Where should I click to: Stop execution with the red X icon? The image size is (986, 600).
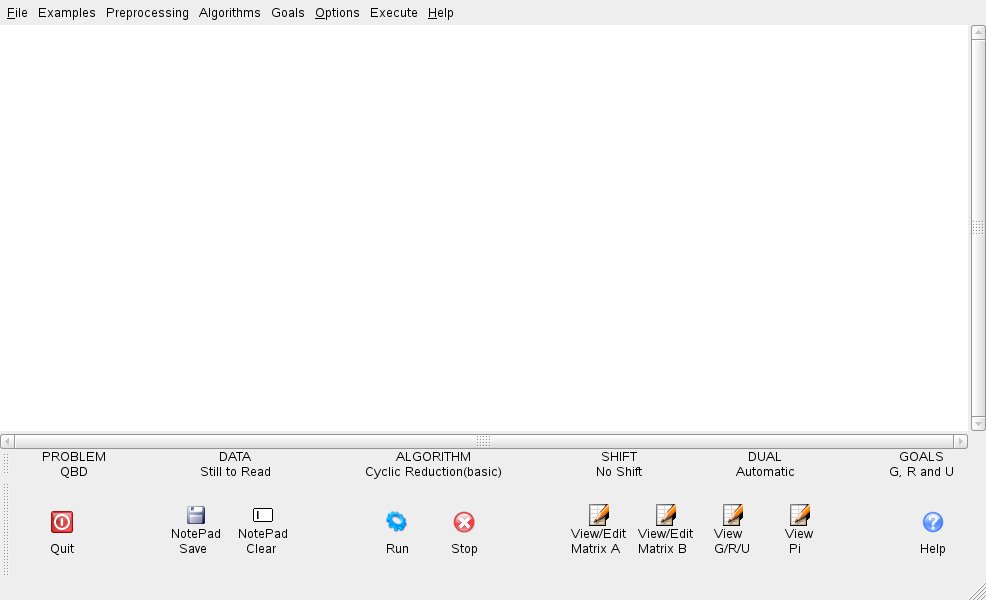coord(464,521)
